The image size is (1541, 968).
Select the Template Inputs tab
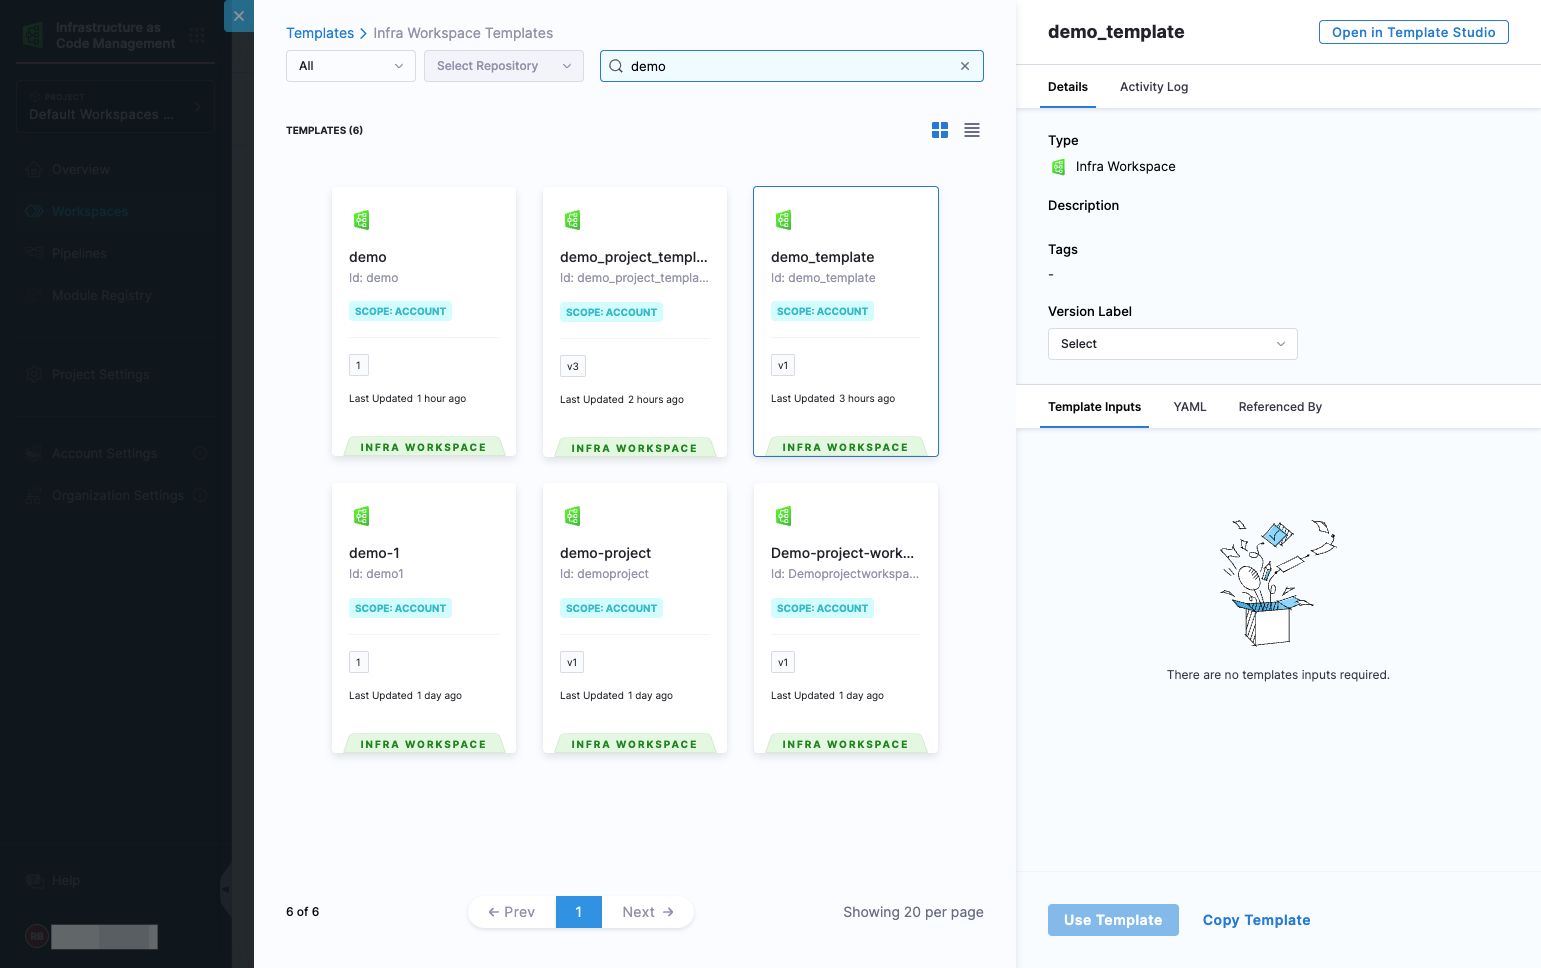click(1094, 407)
